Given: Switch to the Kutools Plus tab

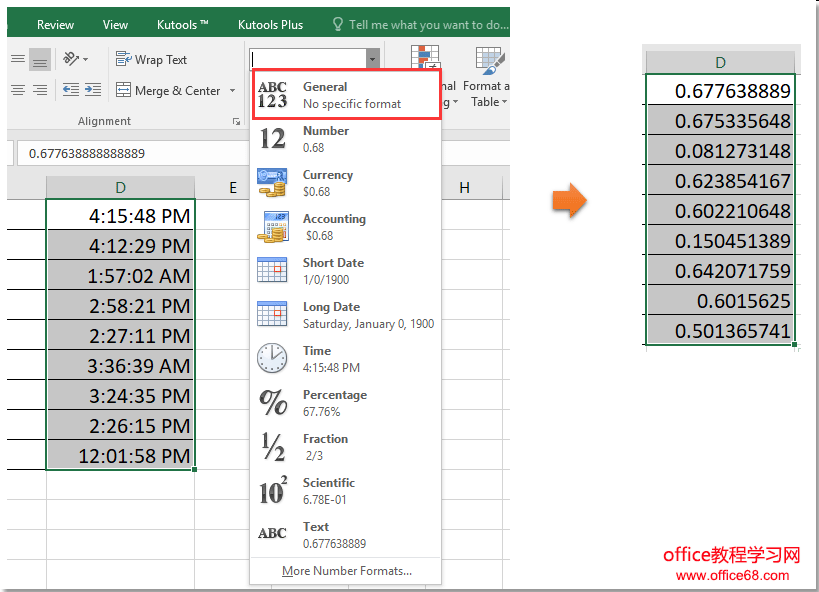Looking at the screenshot, I should 270,24.
